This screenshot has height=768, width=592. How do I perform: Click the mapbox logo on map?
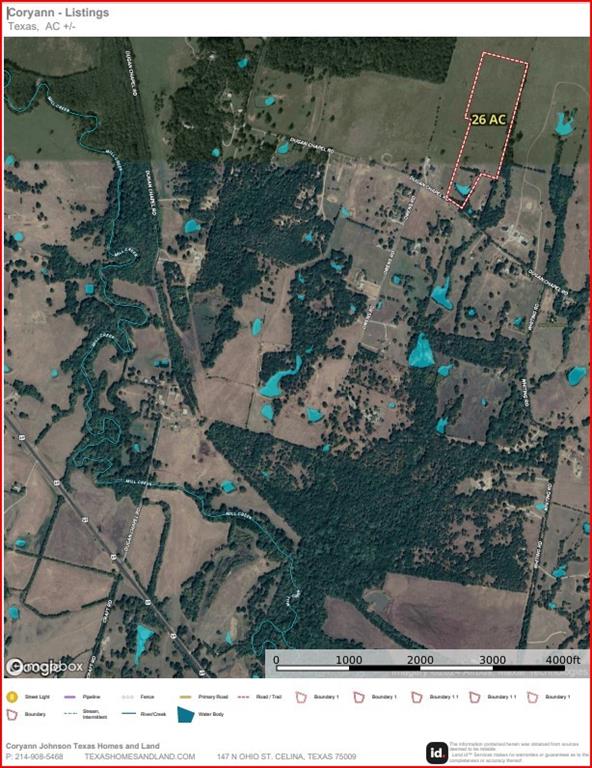(x=45, y=666)
